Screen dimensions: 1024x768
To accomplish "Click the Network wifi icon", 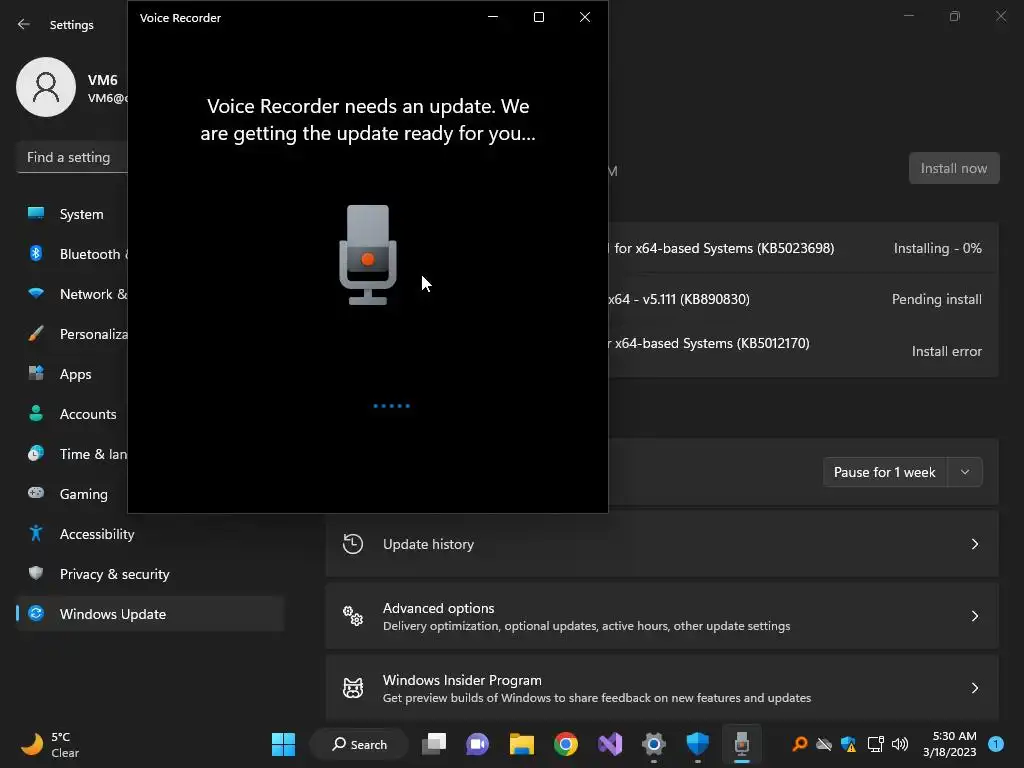I will tap(36, 293).
